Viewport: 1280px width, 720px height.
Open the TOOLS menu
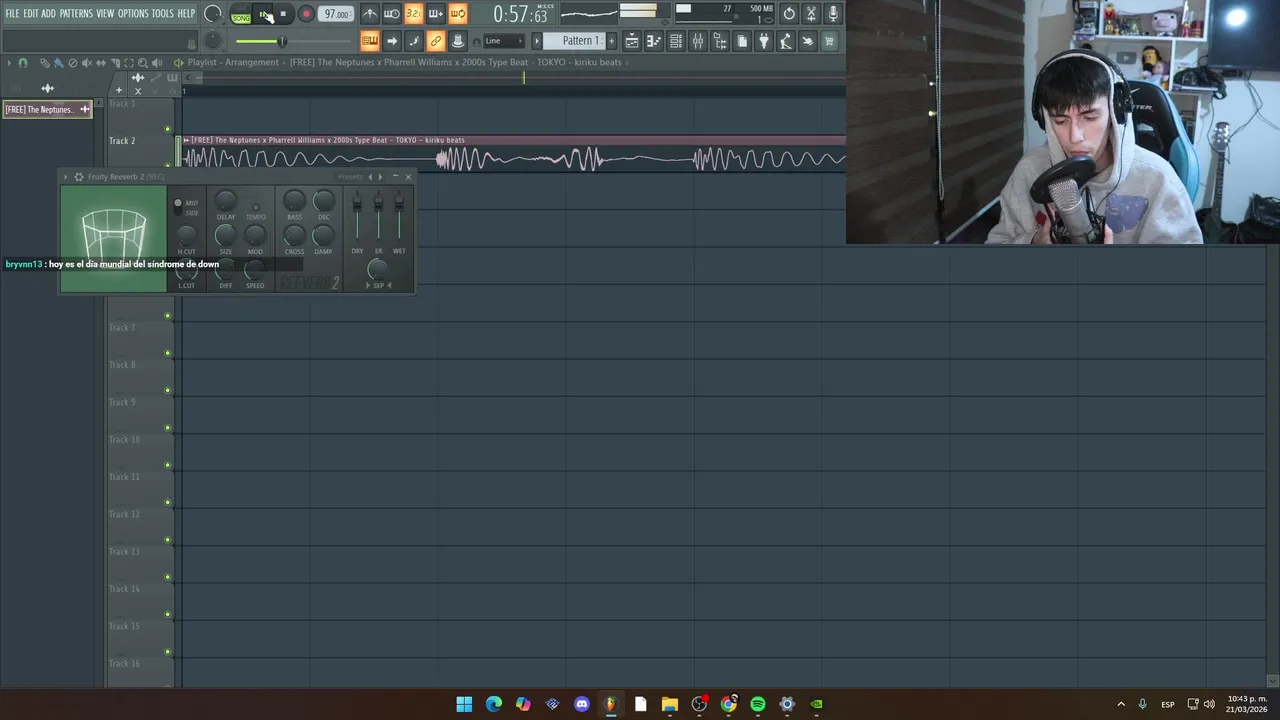[x=162, y=13]
